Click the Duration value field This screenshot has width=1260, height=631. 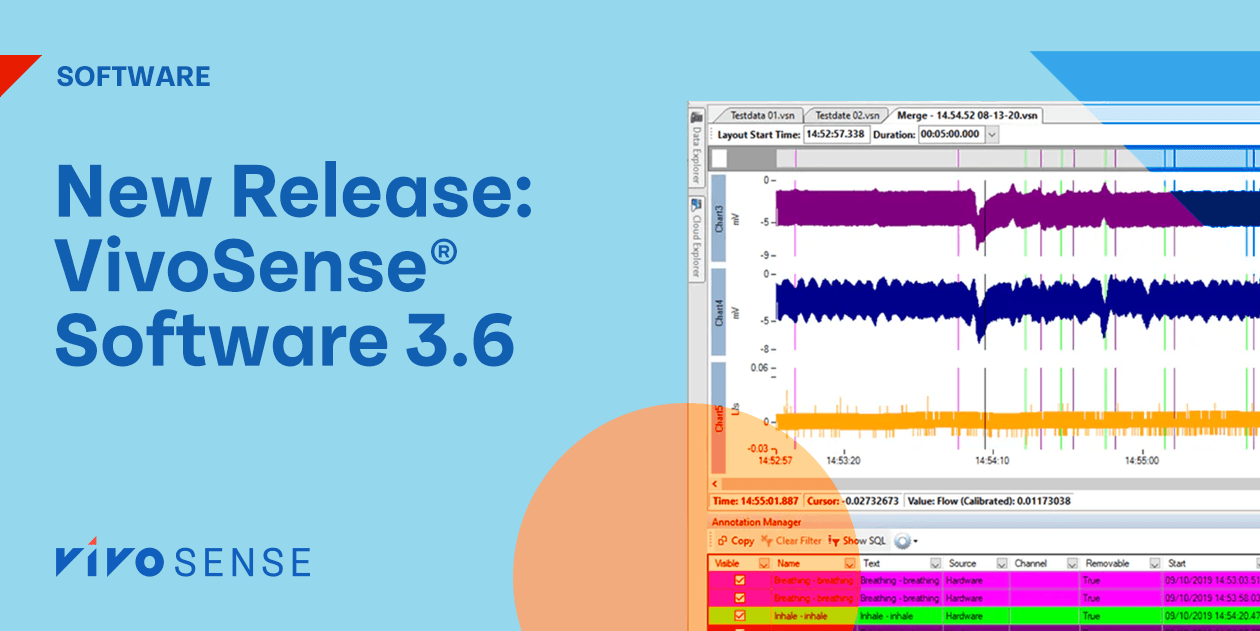[952, 134]
